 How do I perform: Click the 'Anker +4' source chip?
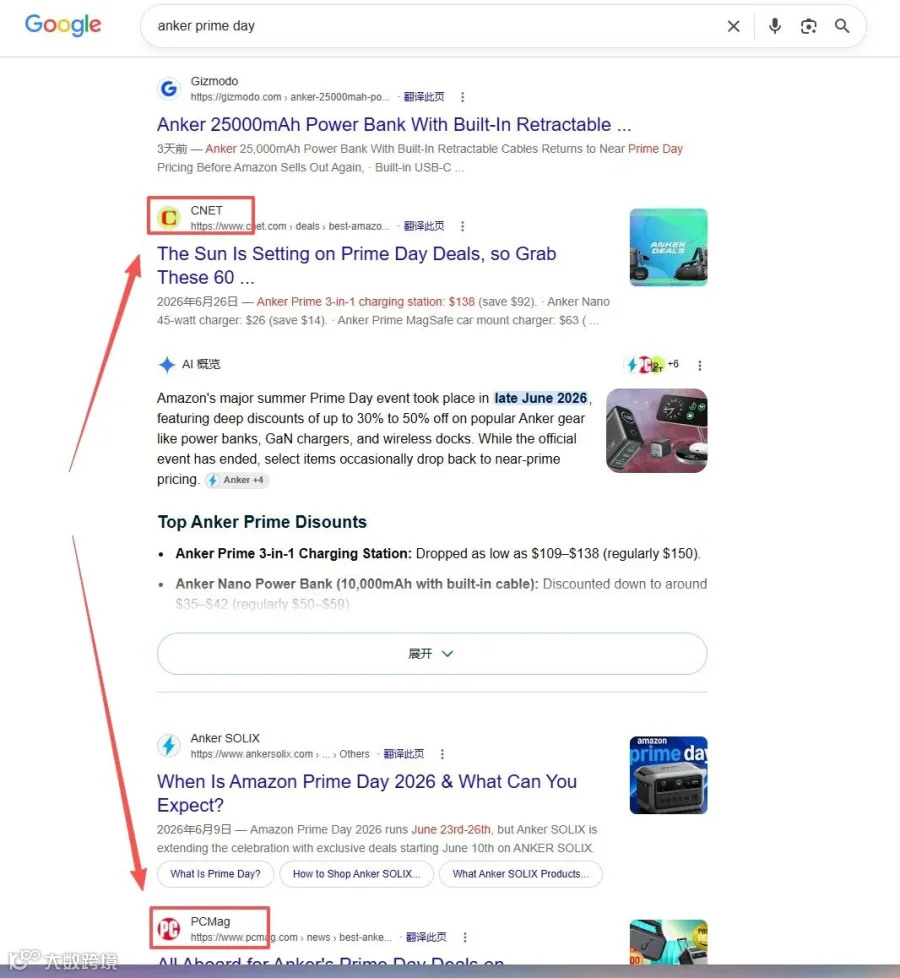(238, 480)
